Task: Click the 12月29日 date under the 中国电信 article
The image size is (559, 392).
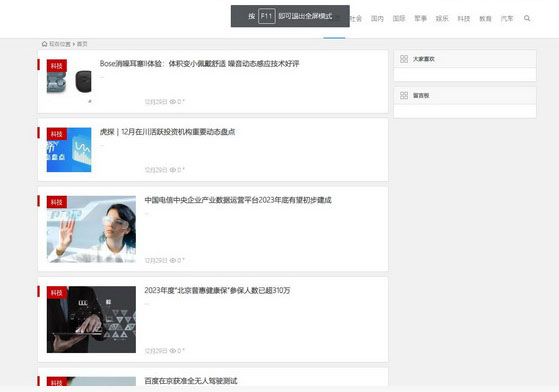Action: click(156, 260)
